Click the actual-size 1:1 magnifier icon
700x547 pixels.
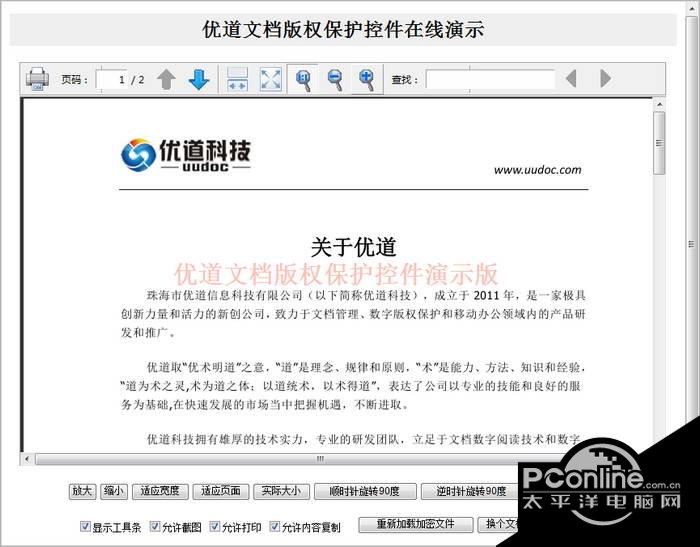(x=303, y=79)
